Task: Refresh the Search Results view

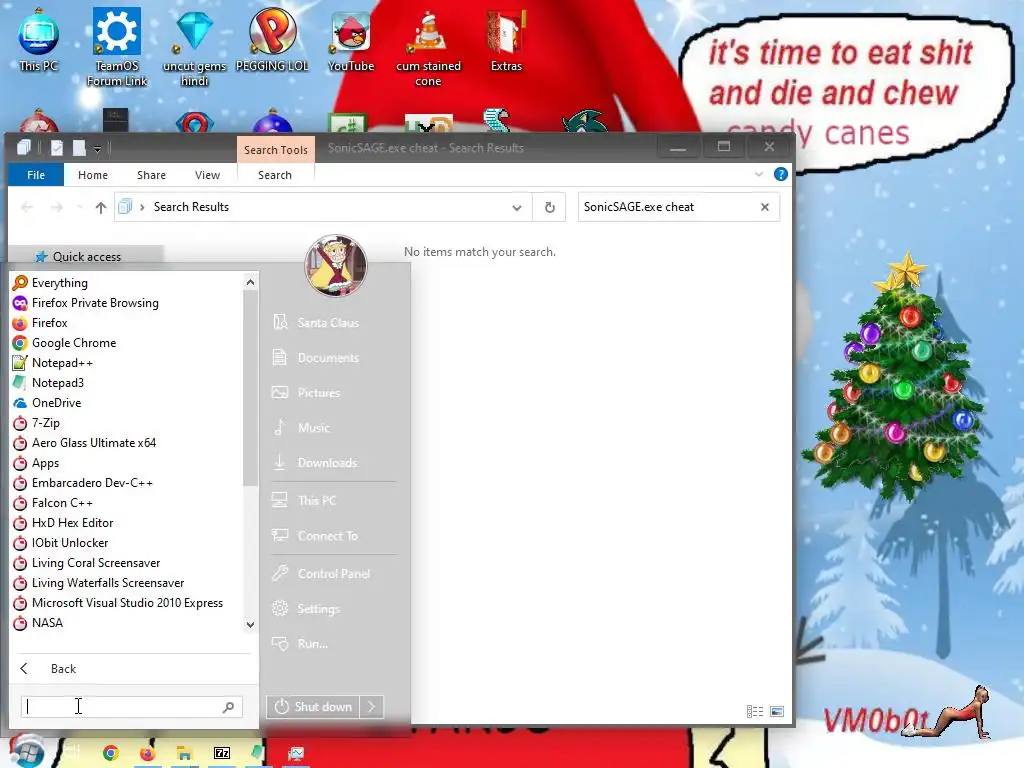Action: (550, 207)
